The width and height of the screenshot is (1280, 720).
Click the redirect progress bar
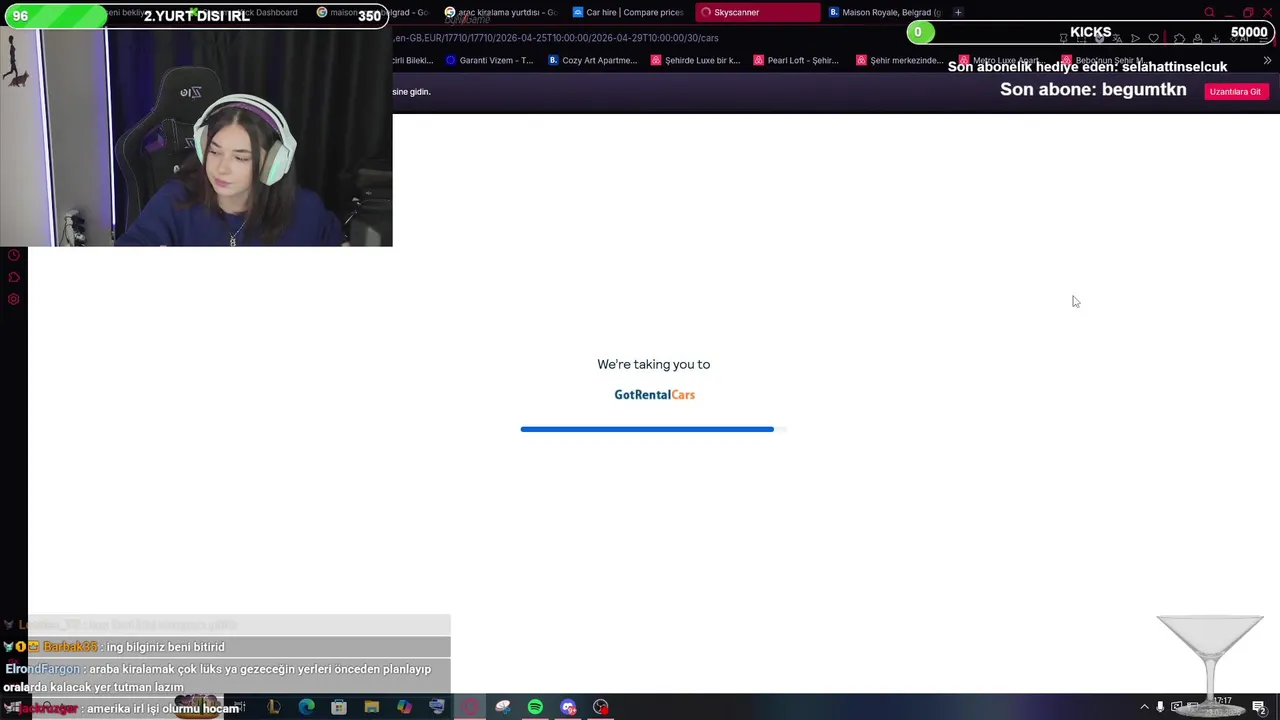[x=653, y=429]
